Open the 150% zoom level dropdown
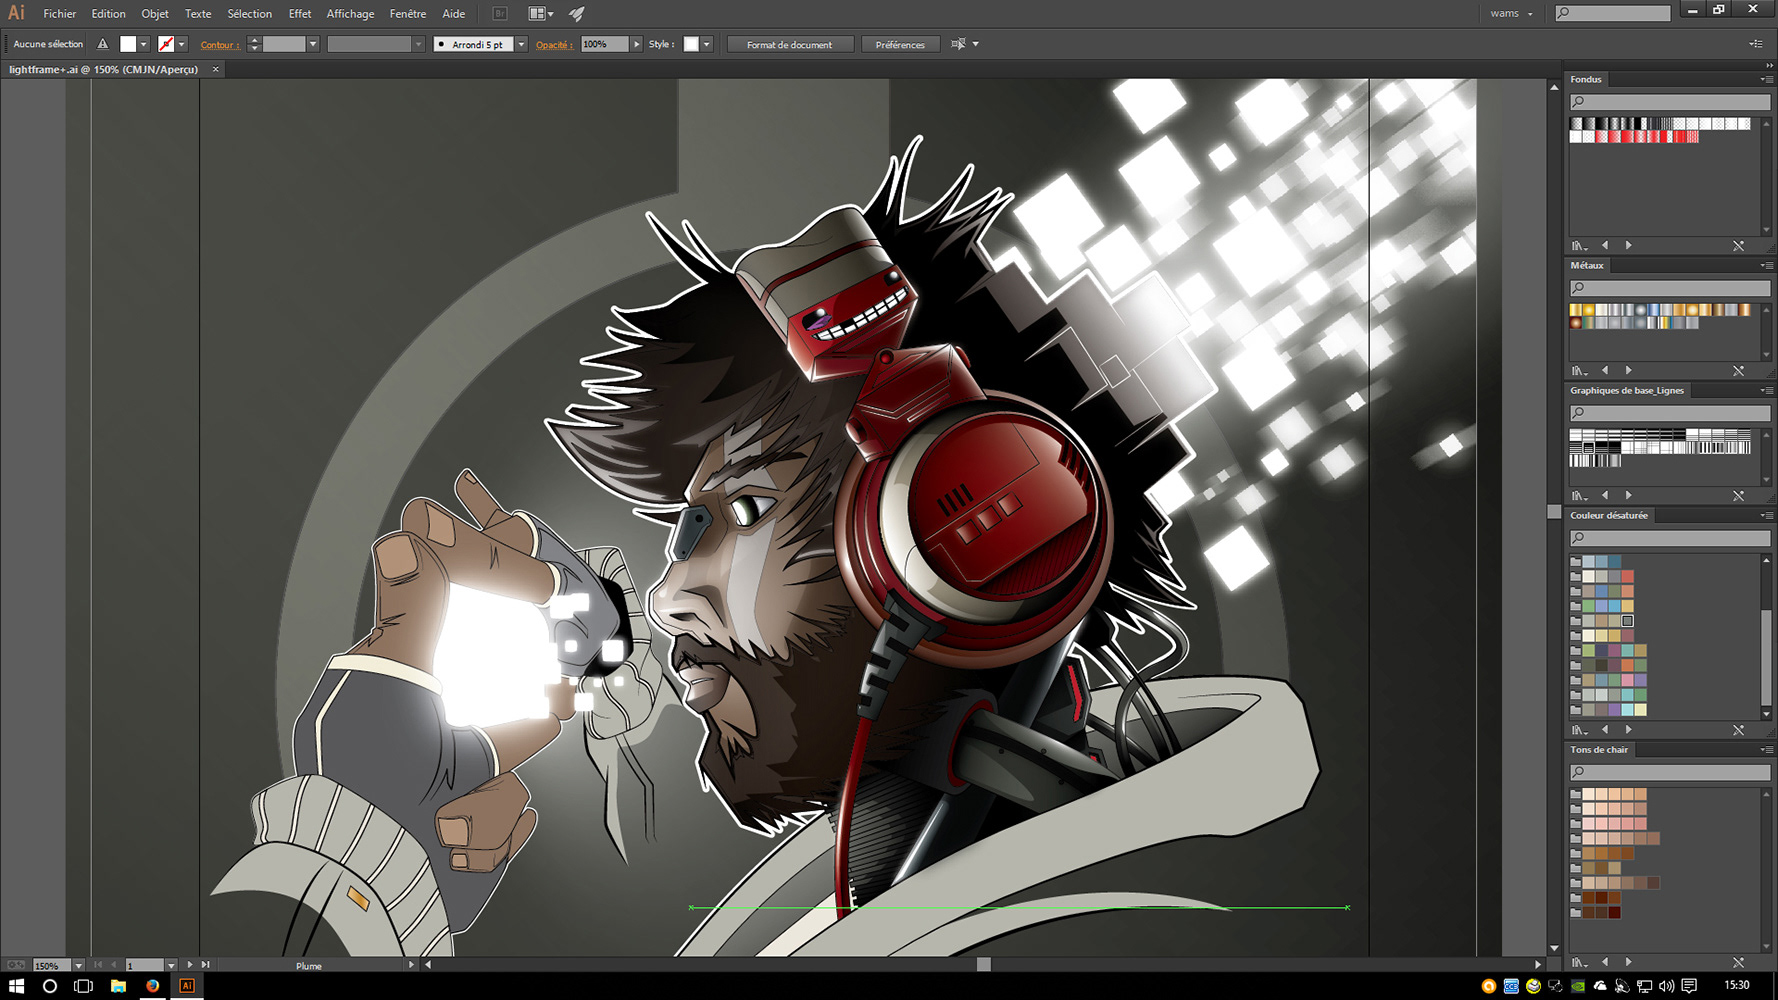The width and height of the screenshot is (1778, 1000). point(78,965)
